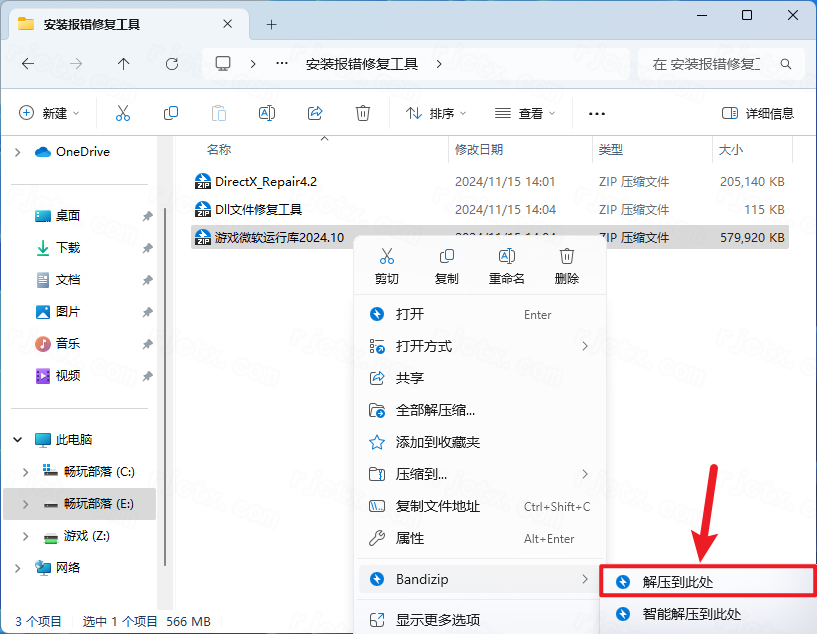Image resolution: width=817 pixels, height=634 pixels.
Task: Sort files by the 类型 Type column
Action: 611,150
